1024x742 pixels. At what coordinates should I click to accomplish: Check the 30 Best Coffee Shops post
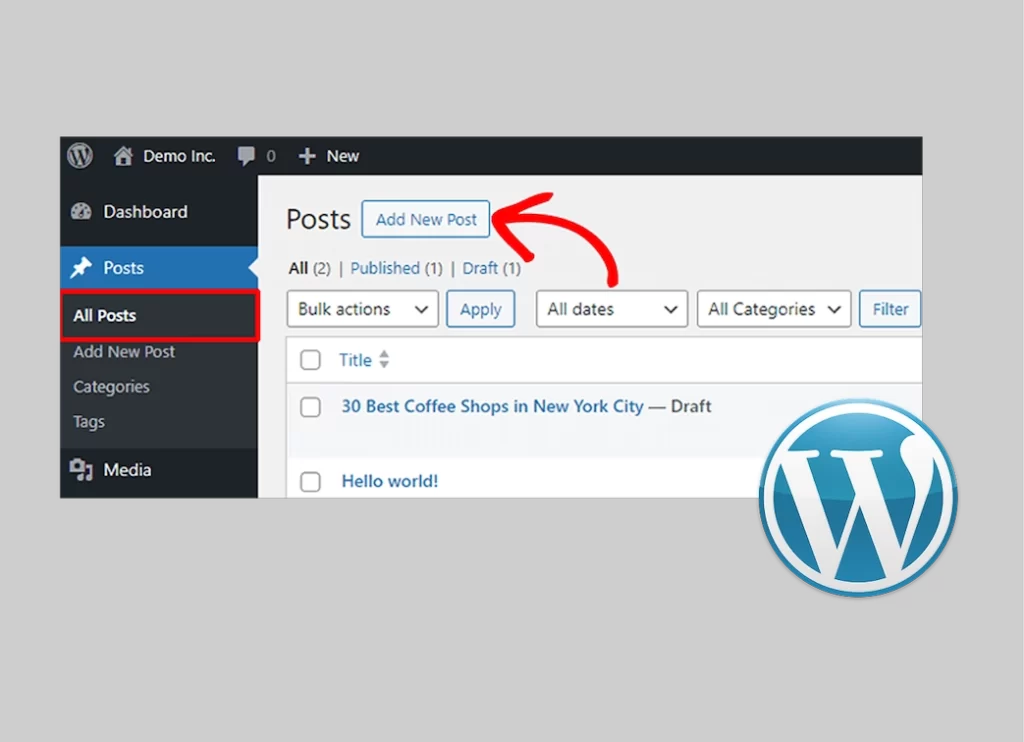coord(310,407)
